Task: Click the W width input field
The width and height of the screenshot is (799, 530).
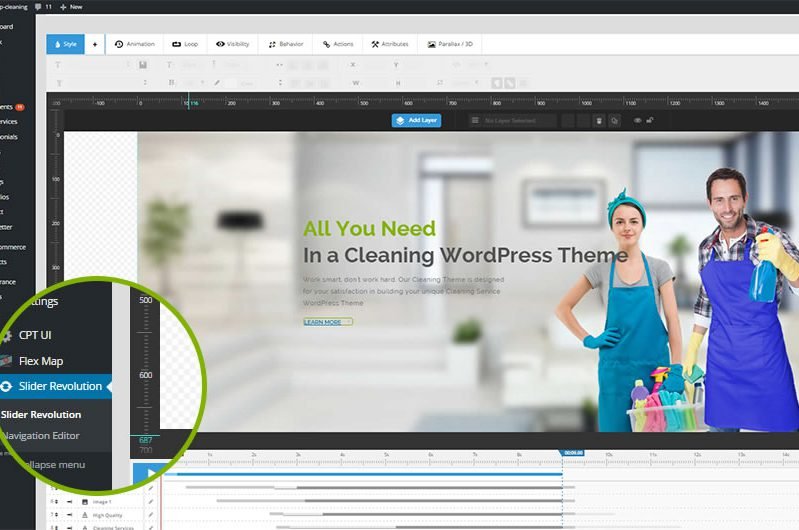Action: (x=376, y=83)
